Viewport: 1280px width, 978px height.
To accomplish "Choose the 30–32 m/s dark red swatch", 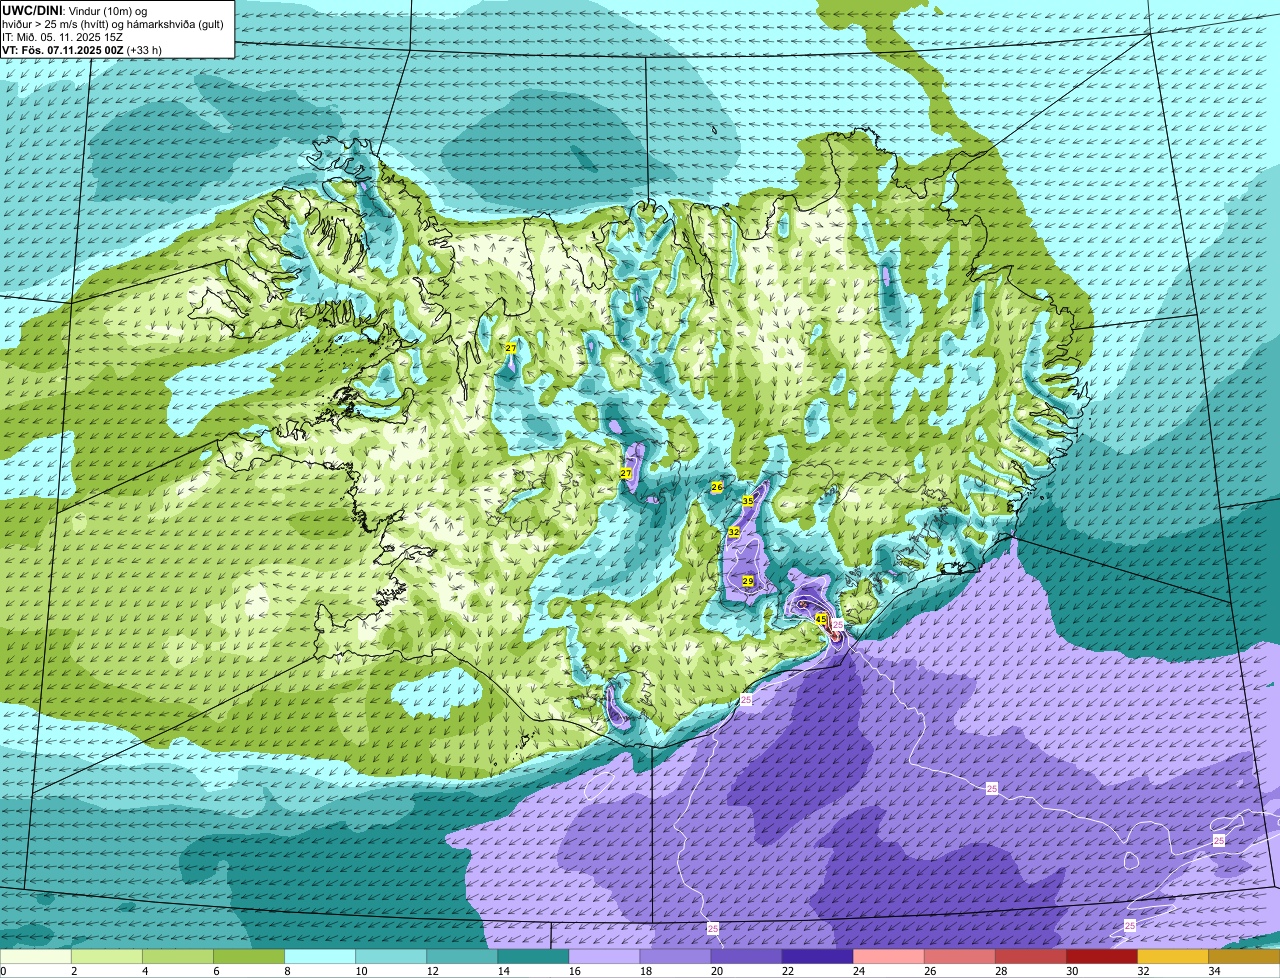I will tap(1101, 956).
